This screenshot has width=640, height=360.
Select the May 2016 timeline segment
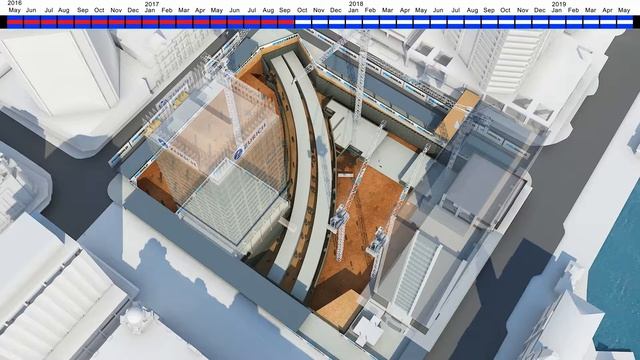(15, 22)
